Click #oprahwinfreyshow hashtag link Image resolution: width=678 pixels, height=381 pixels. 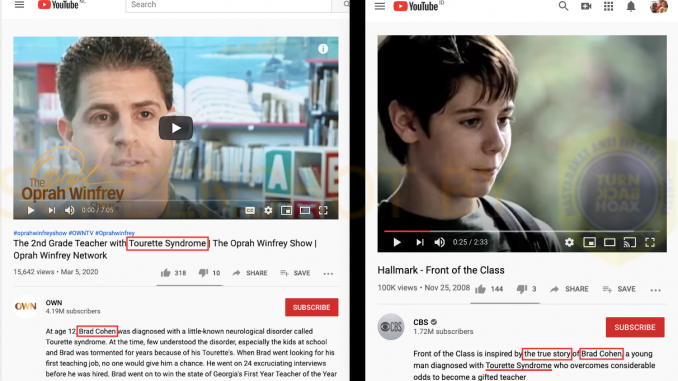(x=40, y=233)
